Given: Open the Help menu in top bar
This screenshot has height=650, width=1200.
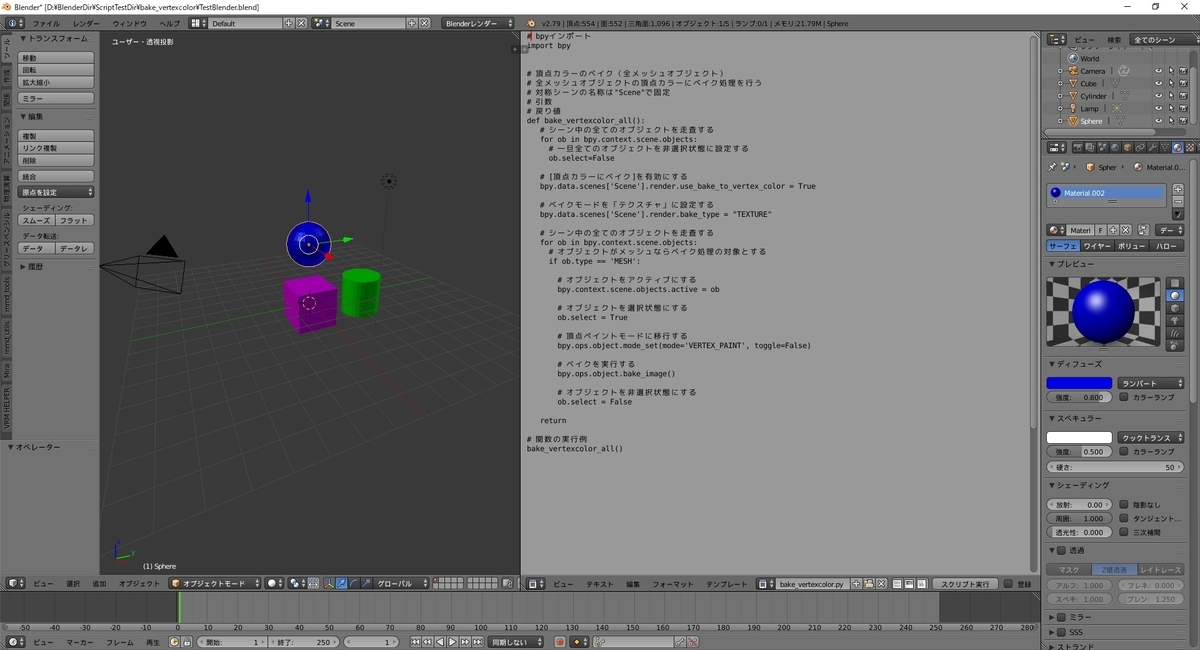Looking at the screenshot, I should click(170, 23).
